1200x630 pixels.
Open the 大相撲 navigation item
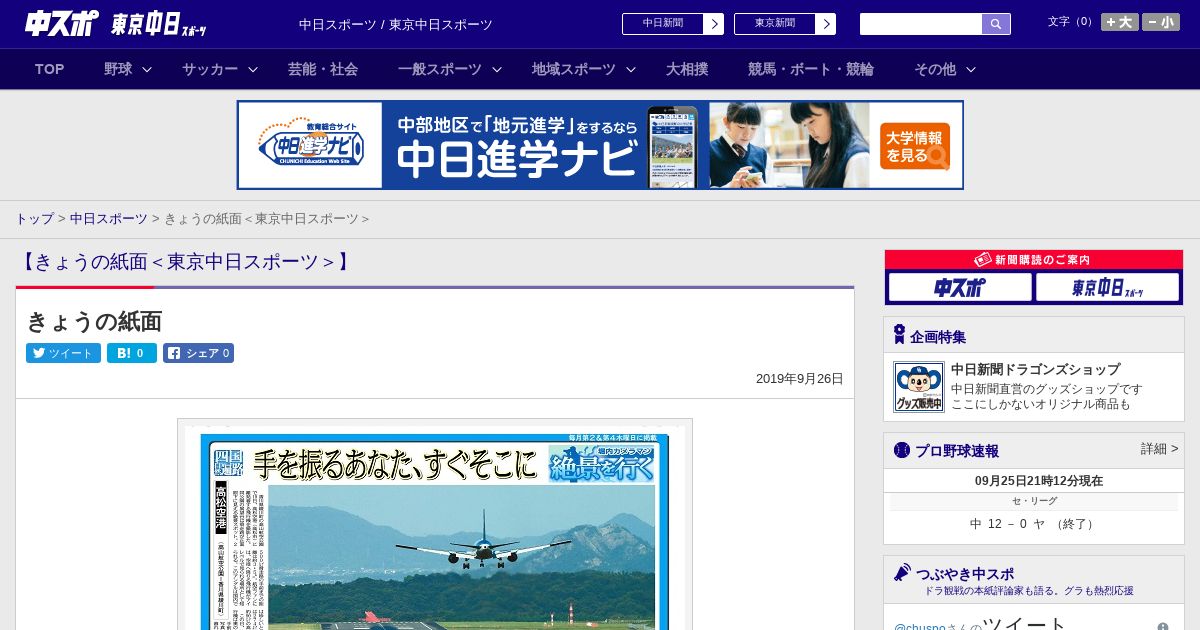coord(687,69)
